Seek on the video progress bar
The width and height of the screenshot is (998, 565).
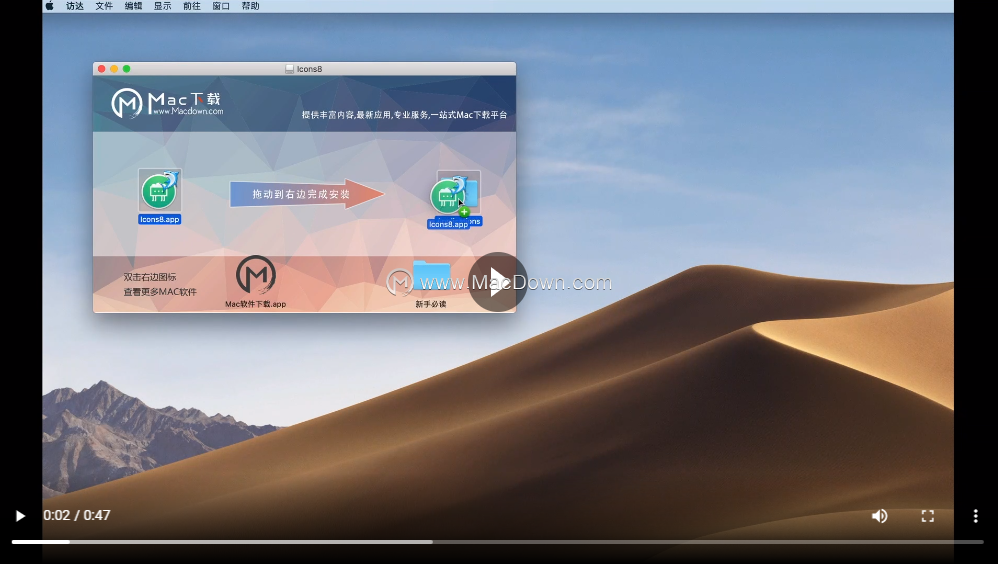(x=498, y=542)
